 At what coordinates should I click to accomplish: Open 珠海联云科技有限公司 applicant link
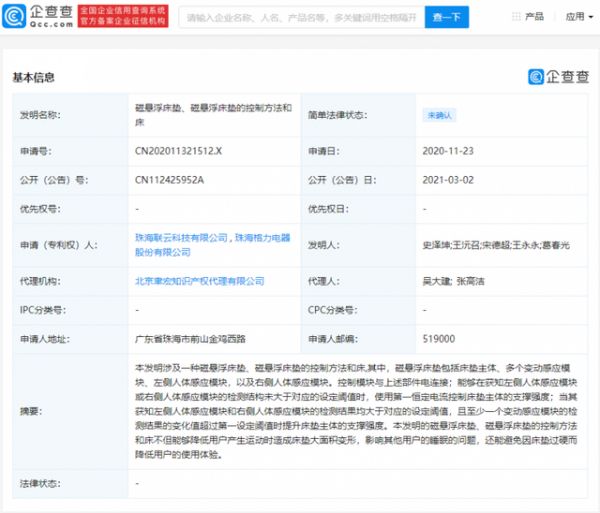(180, 238)
